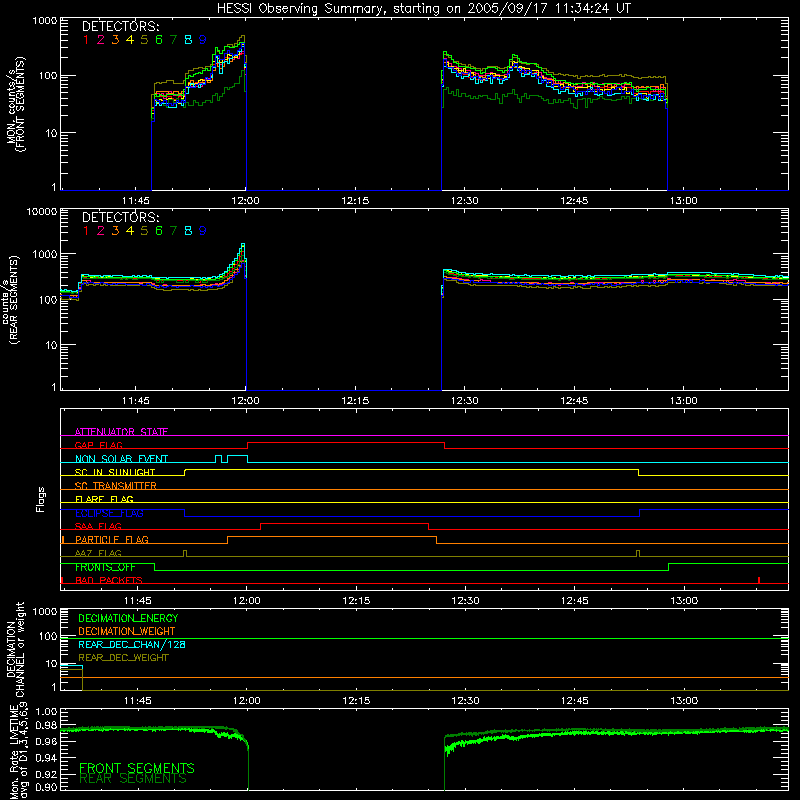Select detector 1 in the rear segments legend

click(86, 231)
